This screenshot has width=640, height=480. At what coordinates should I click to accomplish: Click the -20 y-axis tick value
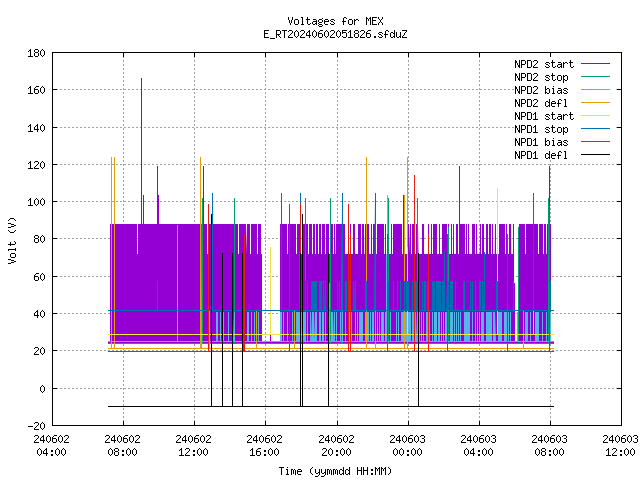(x=36, y=426)
